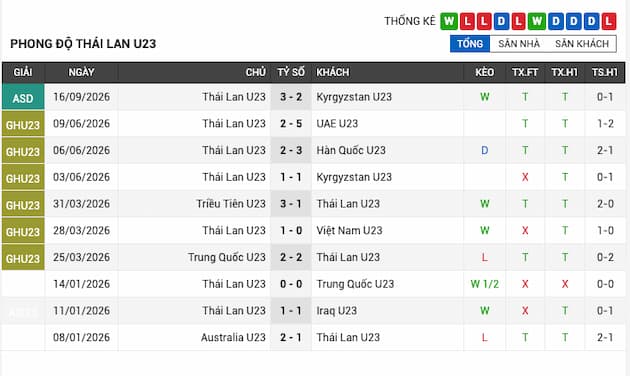Screen dimensions: 630x376
Task: Click GHU23 badge for 09/06/2026 match
Action: pos(23,124)
